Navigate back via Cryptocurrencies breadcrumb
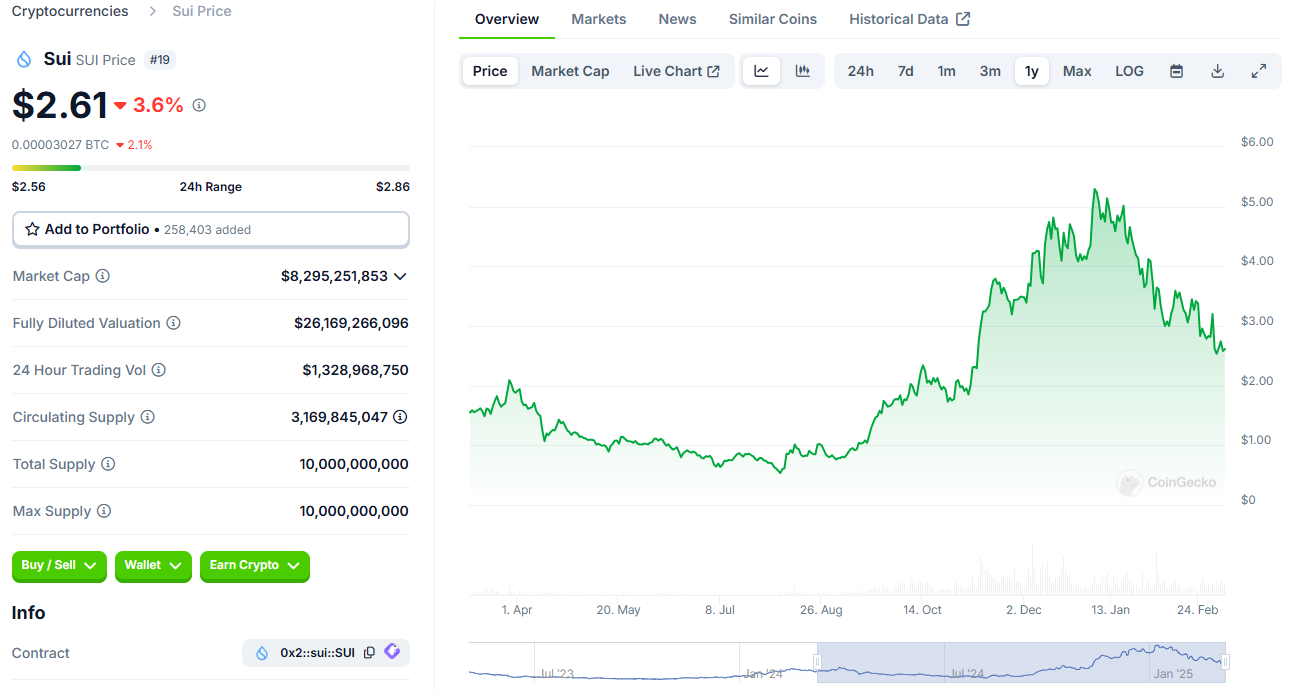The height and width of the screenshot is (691, 1295). [x=69, y=11]
